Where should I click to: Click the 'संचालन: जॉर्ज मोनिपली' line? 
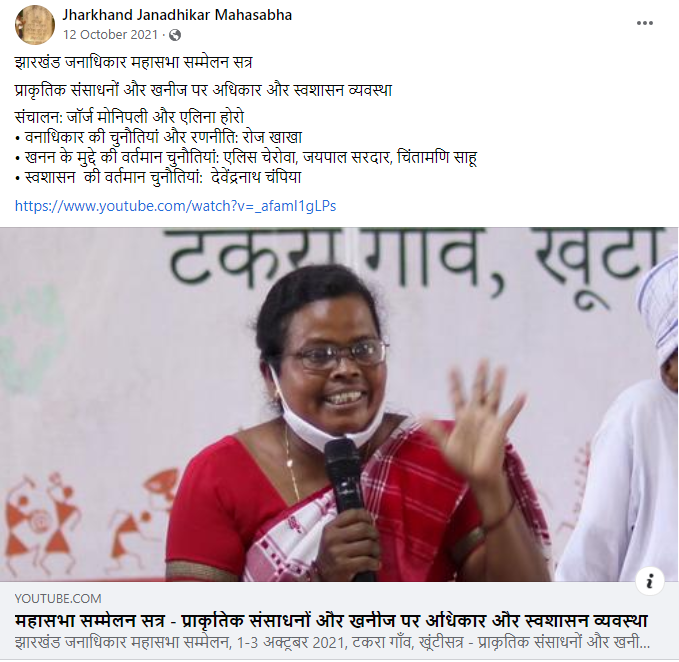coord(129,117)
